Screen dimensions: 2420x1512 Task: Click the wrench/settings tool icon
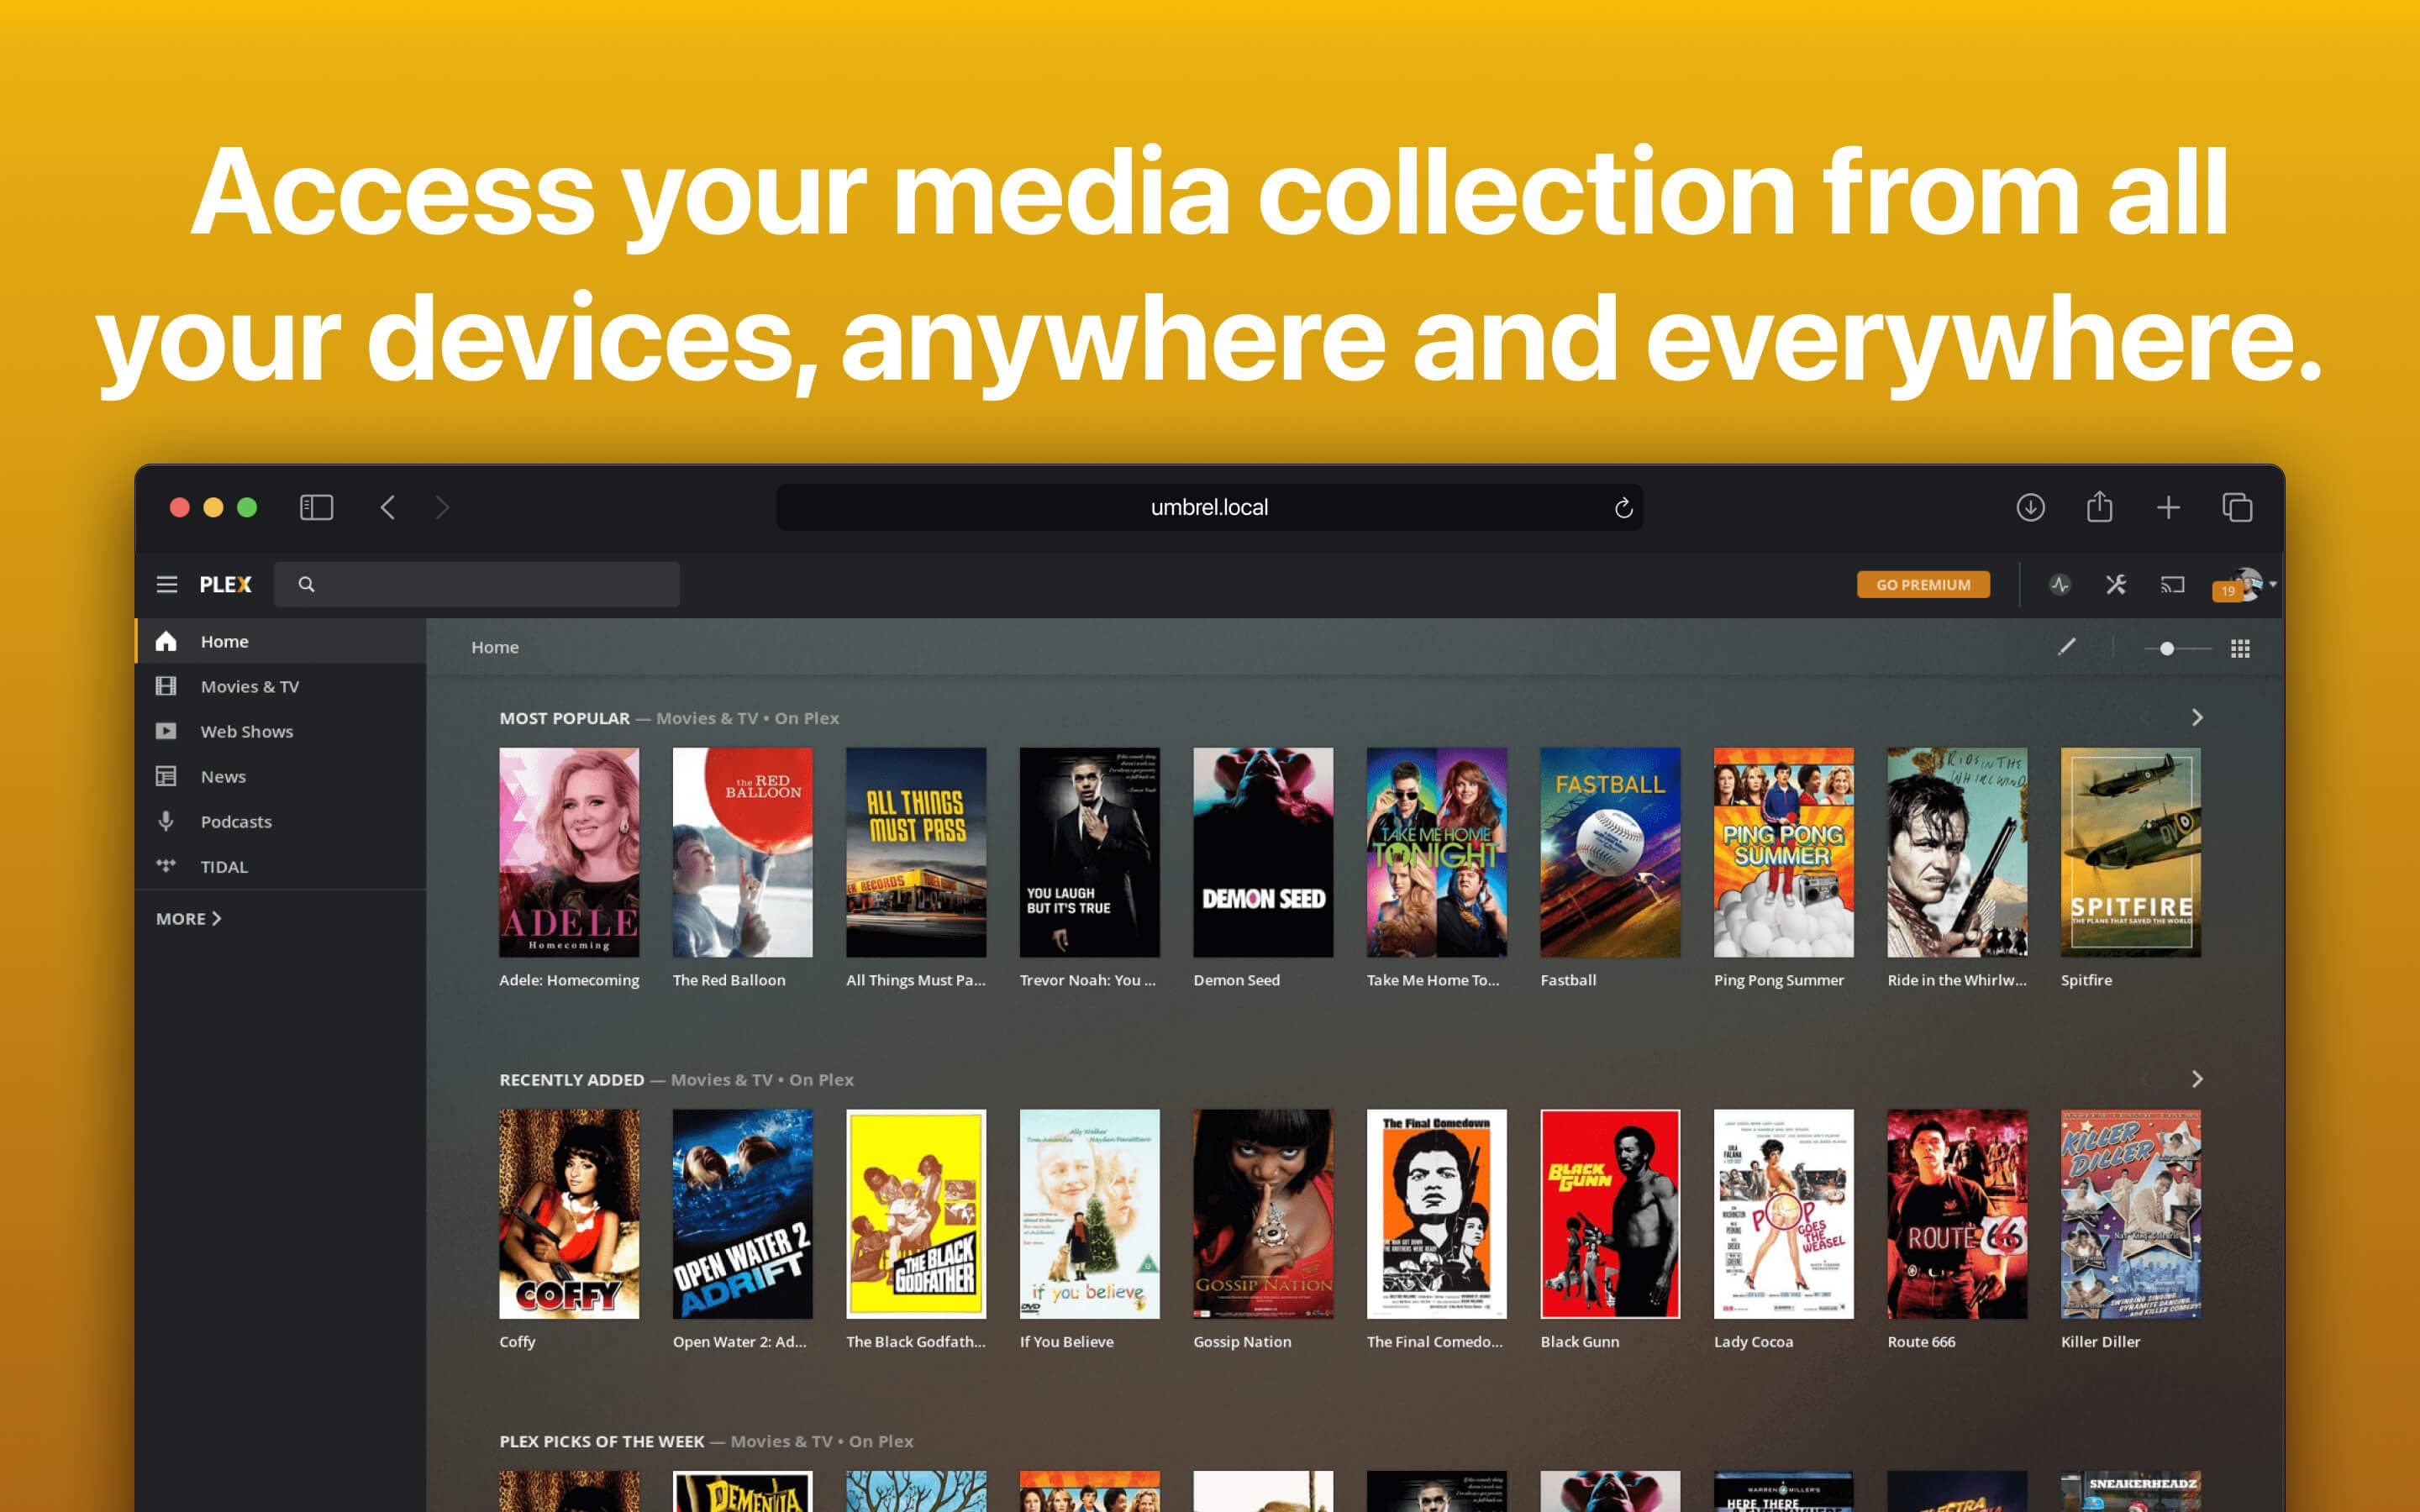pos(2115,584)
